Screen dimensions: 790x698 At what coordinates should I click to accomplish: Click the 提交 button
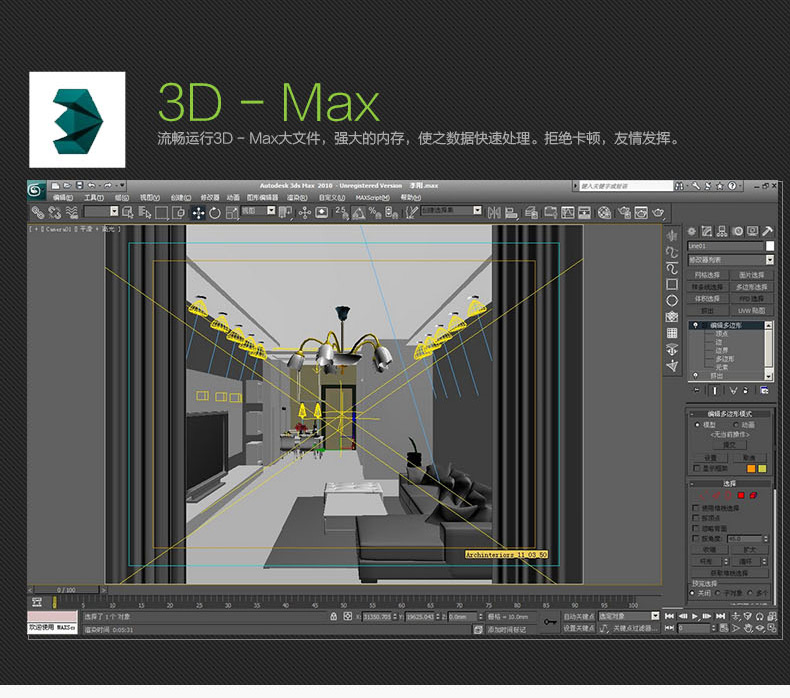(729, 445)
